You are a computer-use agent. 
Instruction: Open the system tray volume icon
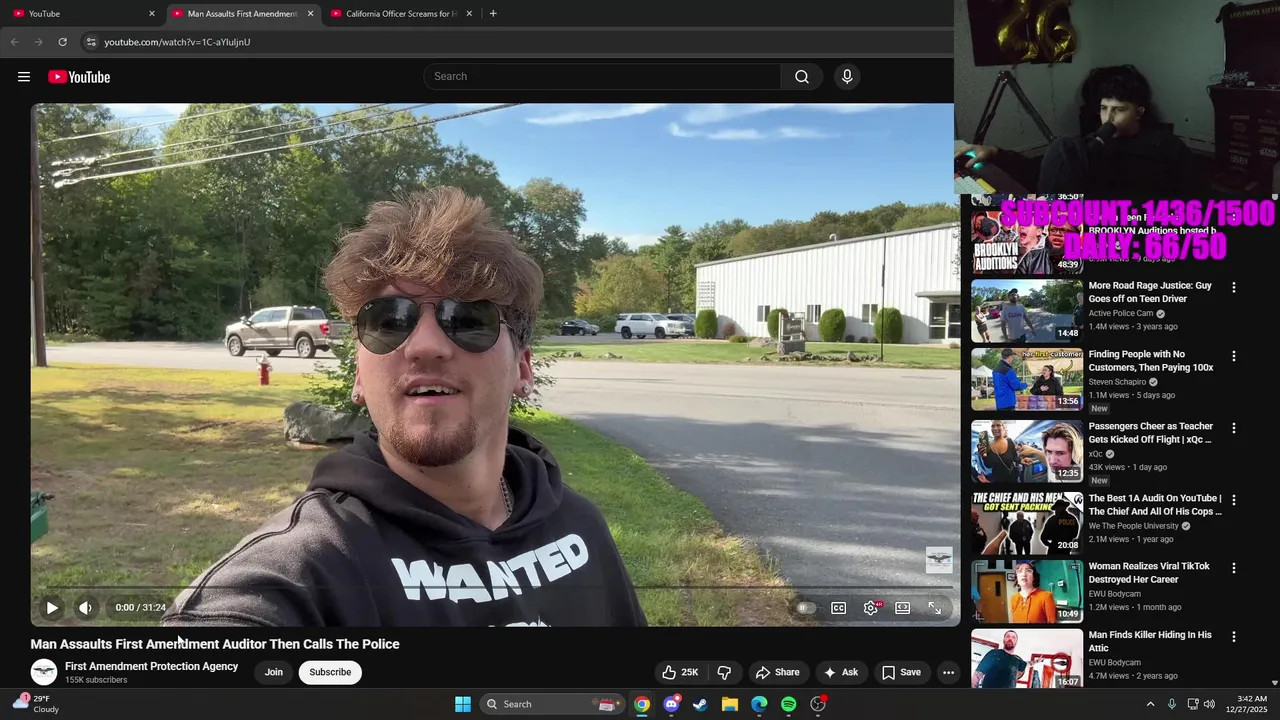tap(1209, 704)
